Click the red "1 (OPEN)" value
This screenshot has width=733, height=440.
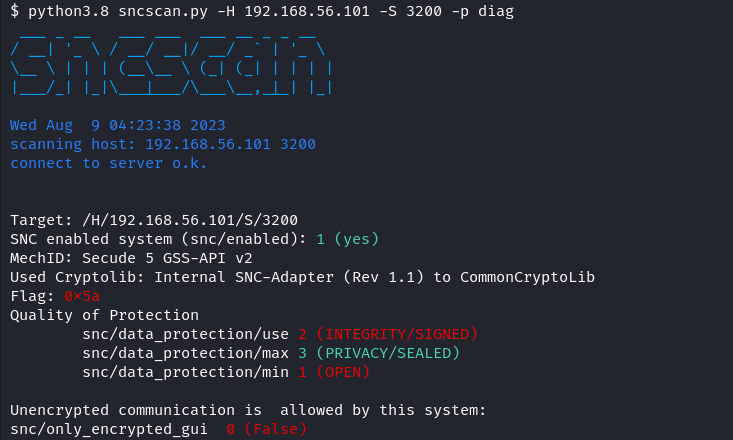334,372
